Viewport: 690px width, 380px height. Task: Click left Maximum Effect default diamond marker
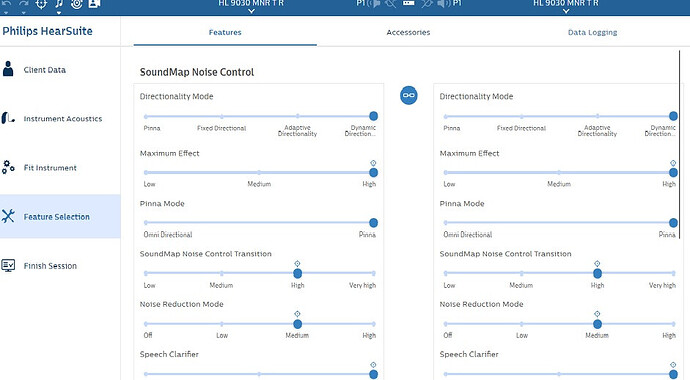[x=373, y=163]
